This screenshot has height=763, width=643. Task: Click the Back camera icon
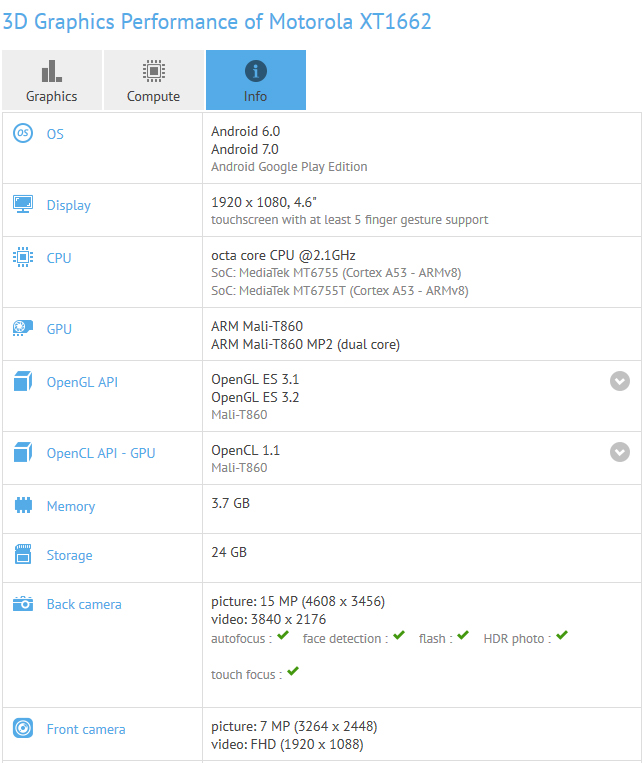[x=23, y=604]
